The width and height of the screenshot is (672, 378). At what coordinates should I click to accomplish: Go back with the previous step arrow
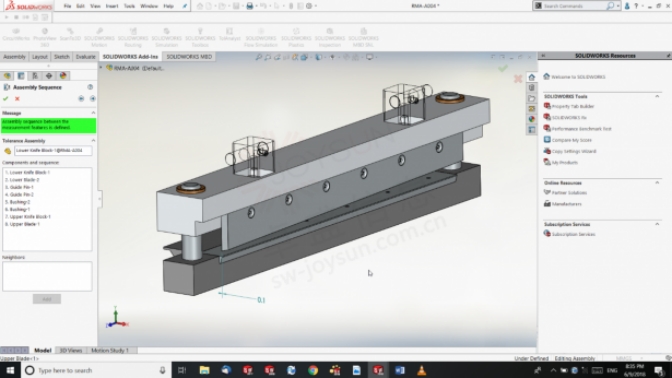(81, 99)
